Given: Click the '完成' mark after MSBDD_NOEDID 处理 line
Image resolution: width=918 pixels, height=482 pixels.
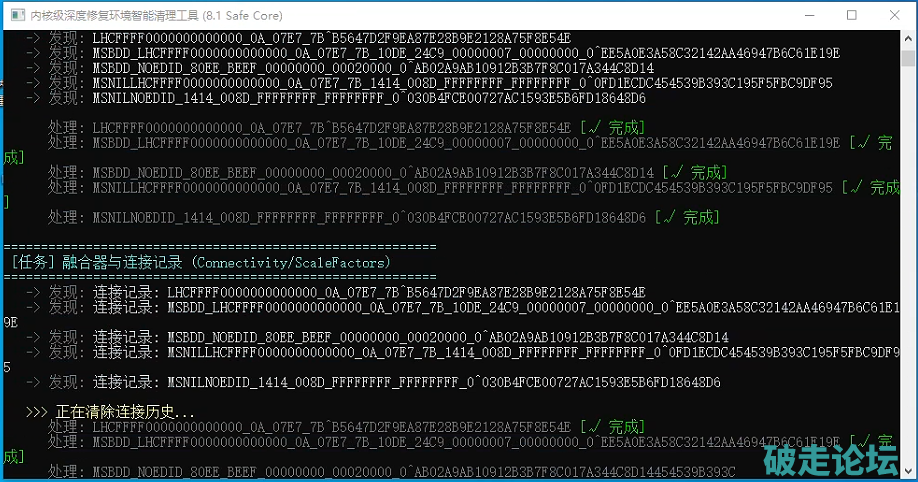Looking at the screenshot, I should 694,172.
